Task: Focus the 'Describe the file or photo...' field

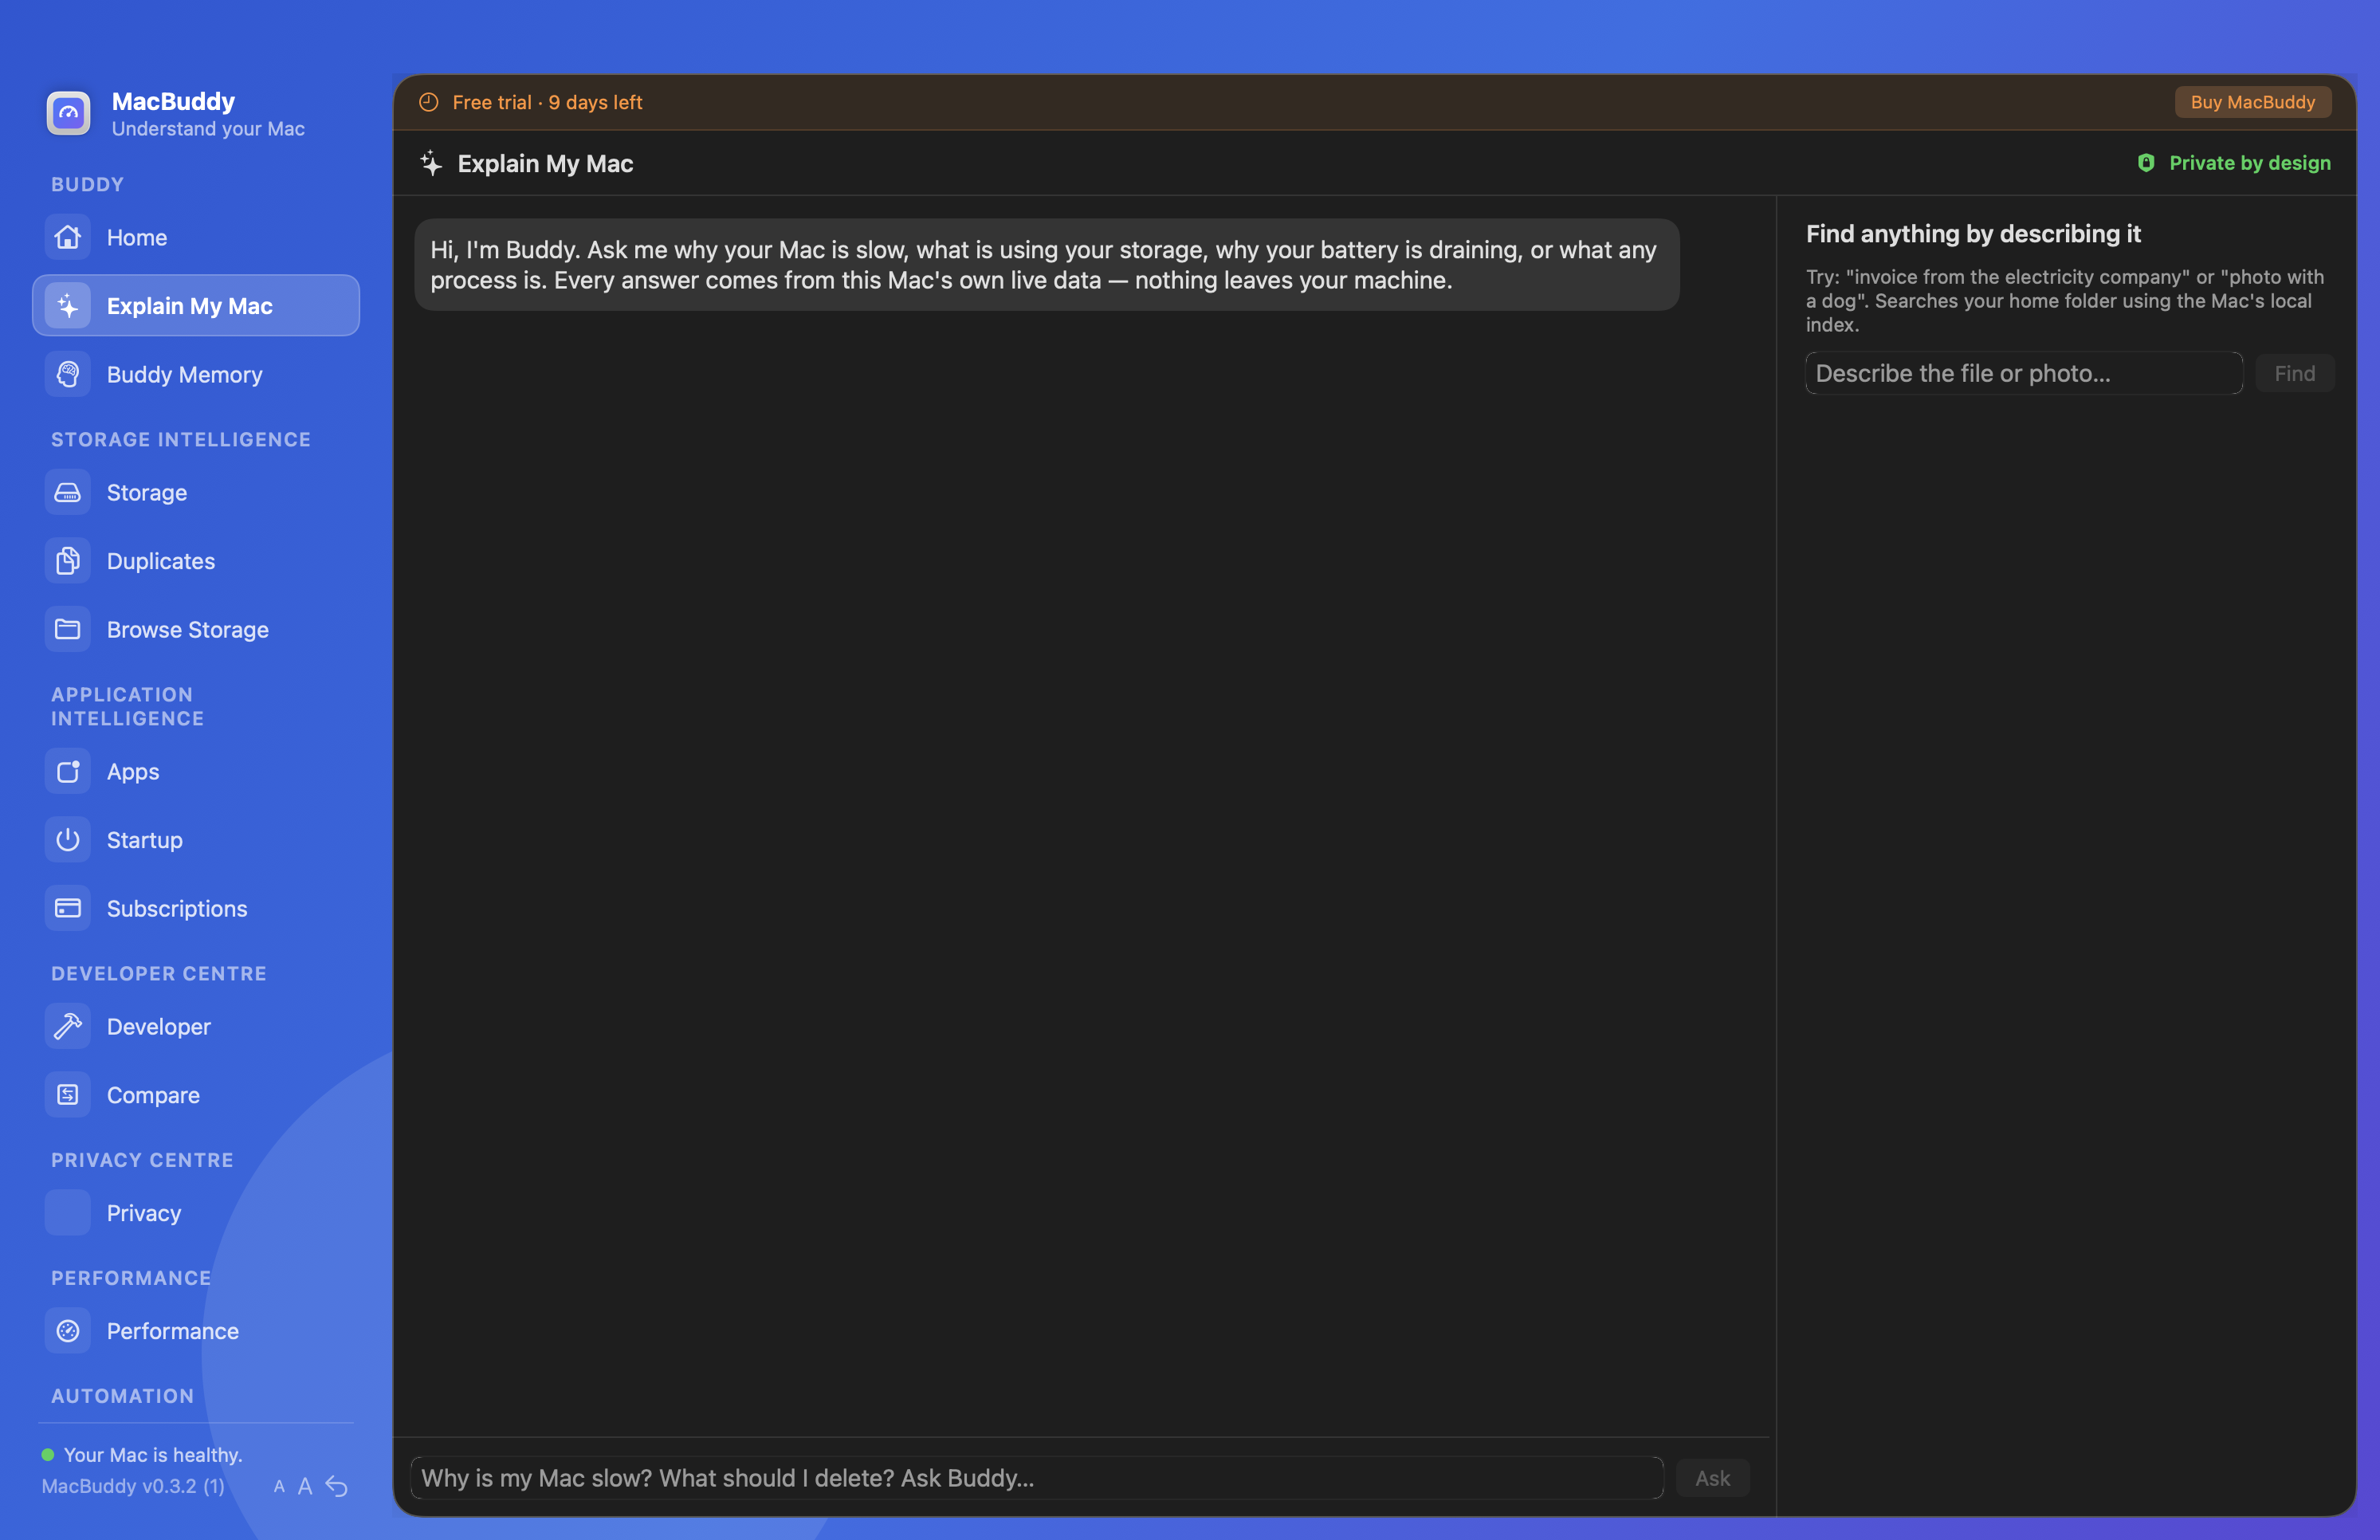Action: tap(2024, 373)
